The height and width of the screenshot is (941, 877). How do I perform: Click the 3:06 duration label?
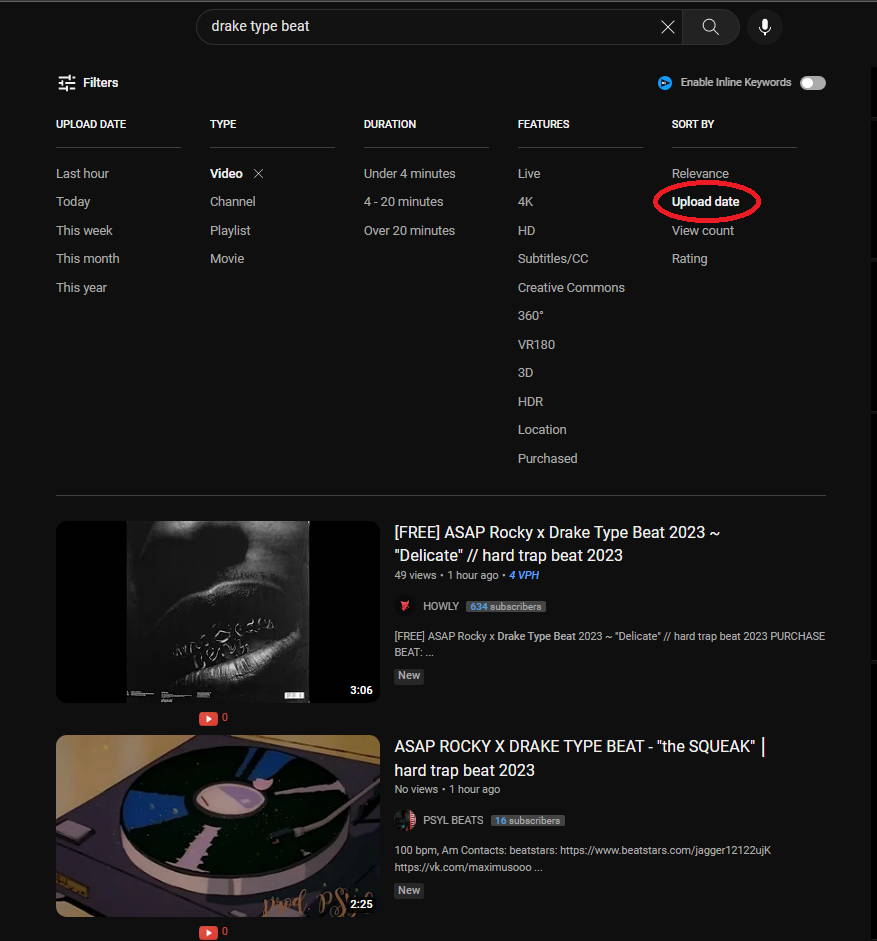[x=361, y=690]
